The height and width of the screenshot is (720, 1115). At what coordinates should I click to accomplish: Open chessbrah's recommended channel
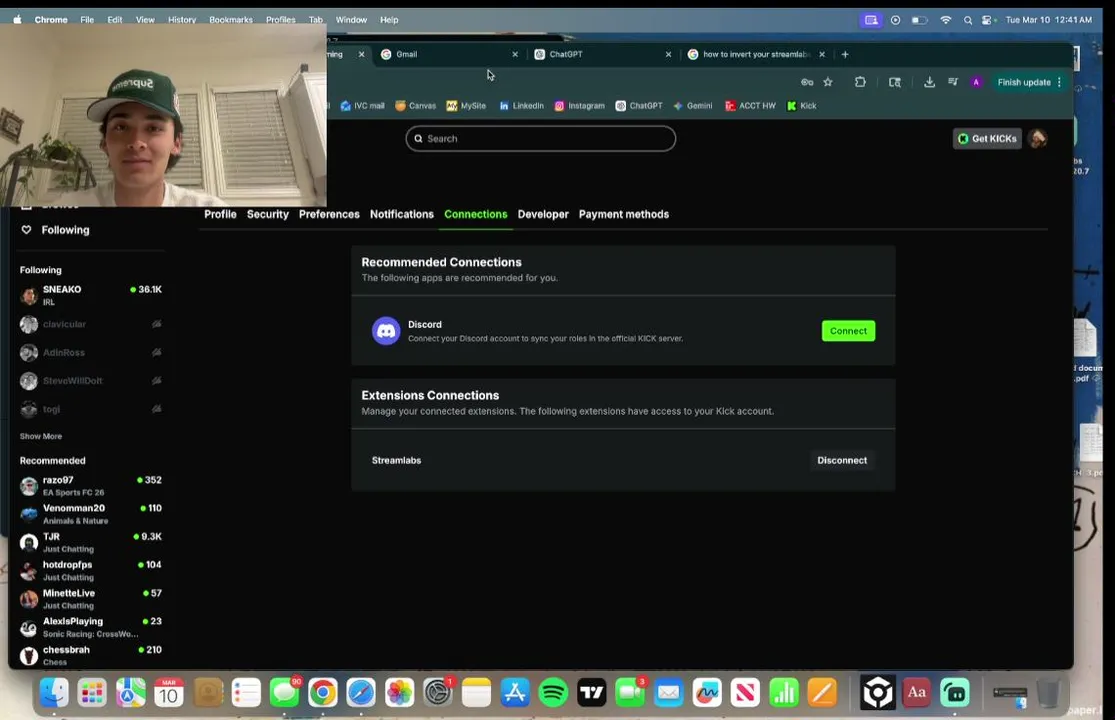click(91, 655)
